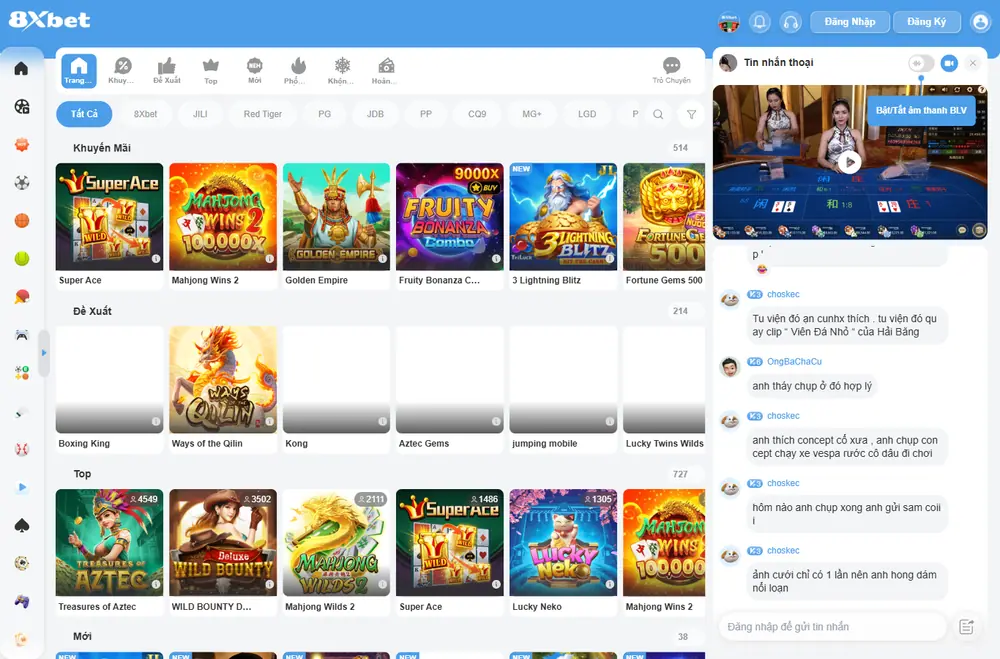Switch to the Khuy... promotions tab
This screenshot has height=659, width=1000.
(122, 70)
